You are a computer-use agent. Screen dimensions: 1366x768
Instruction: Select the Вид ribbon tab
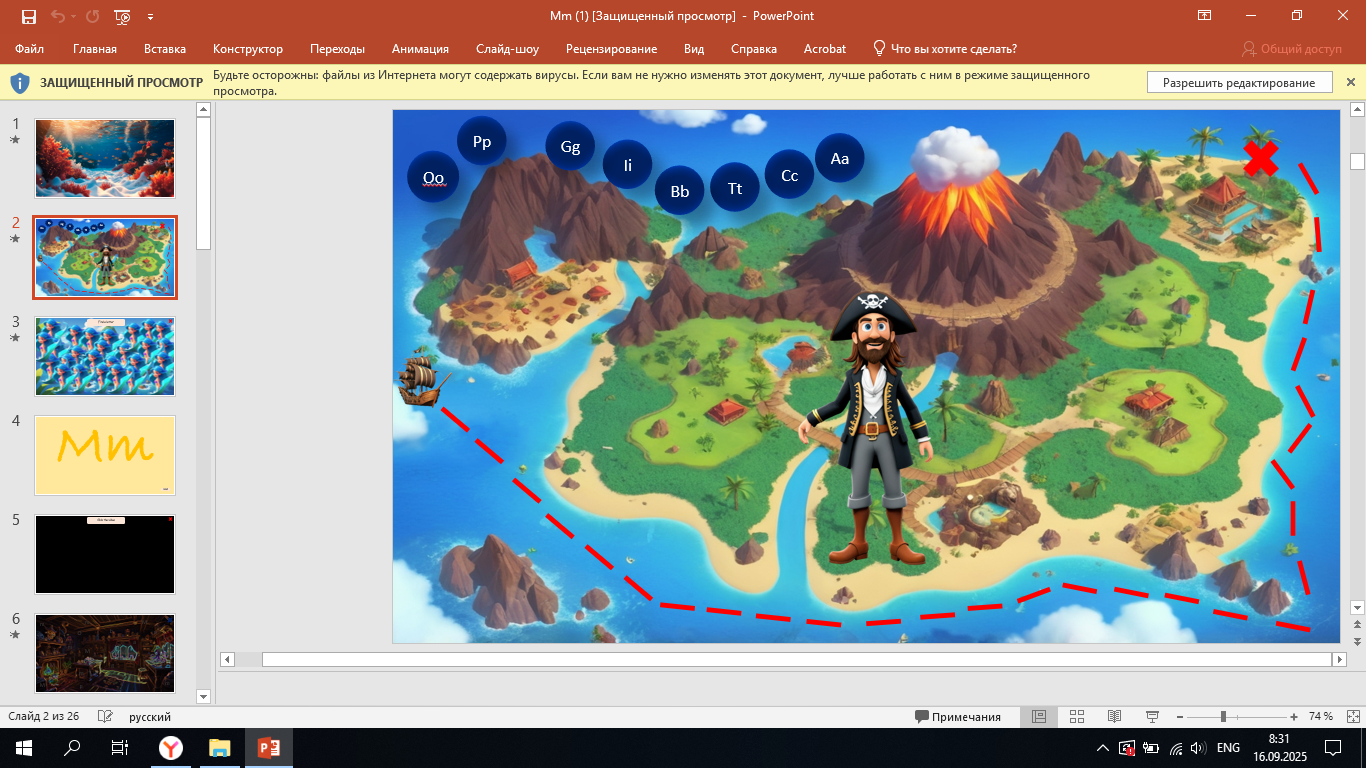coord(694,49)
